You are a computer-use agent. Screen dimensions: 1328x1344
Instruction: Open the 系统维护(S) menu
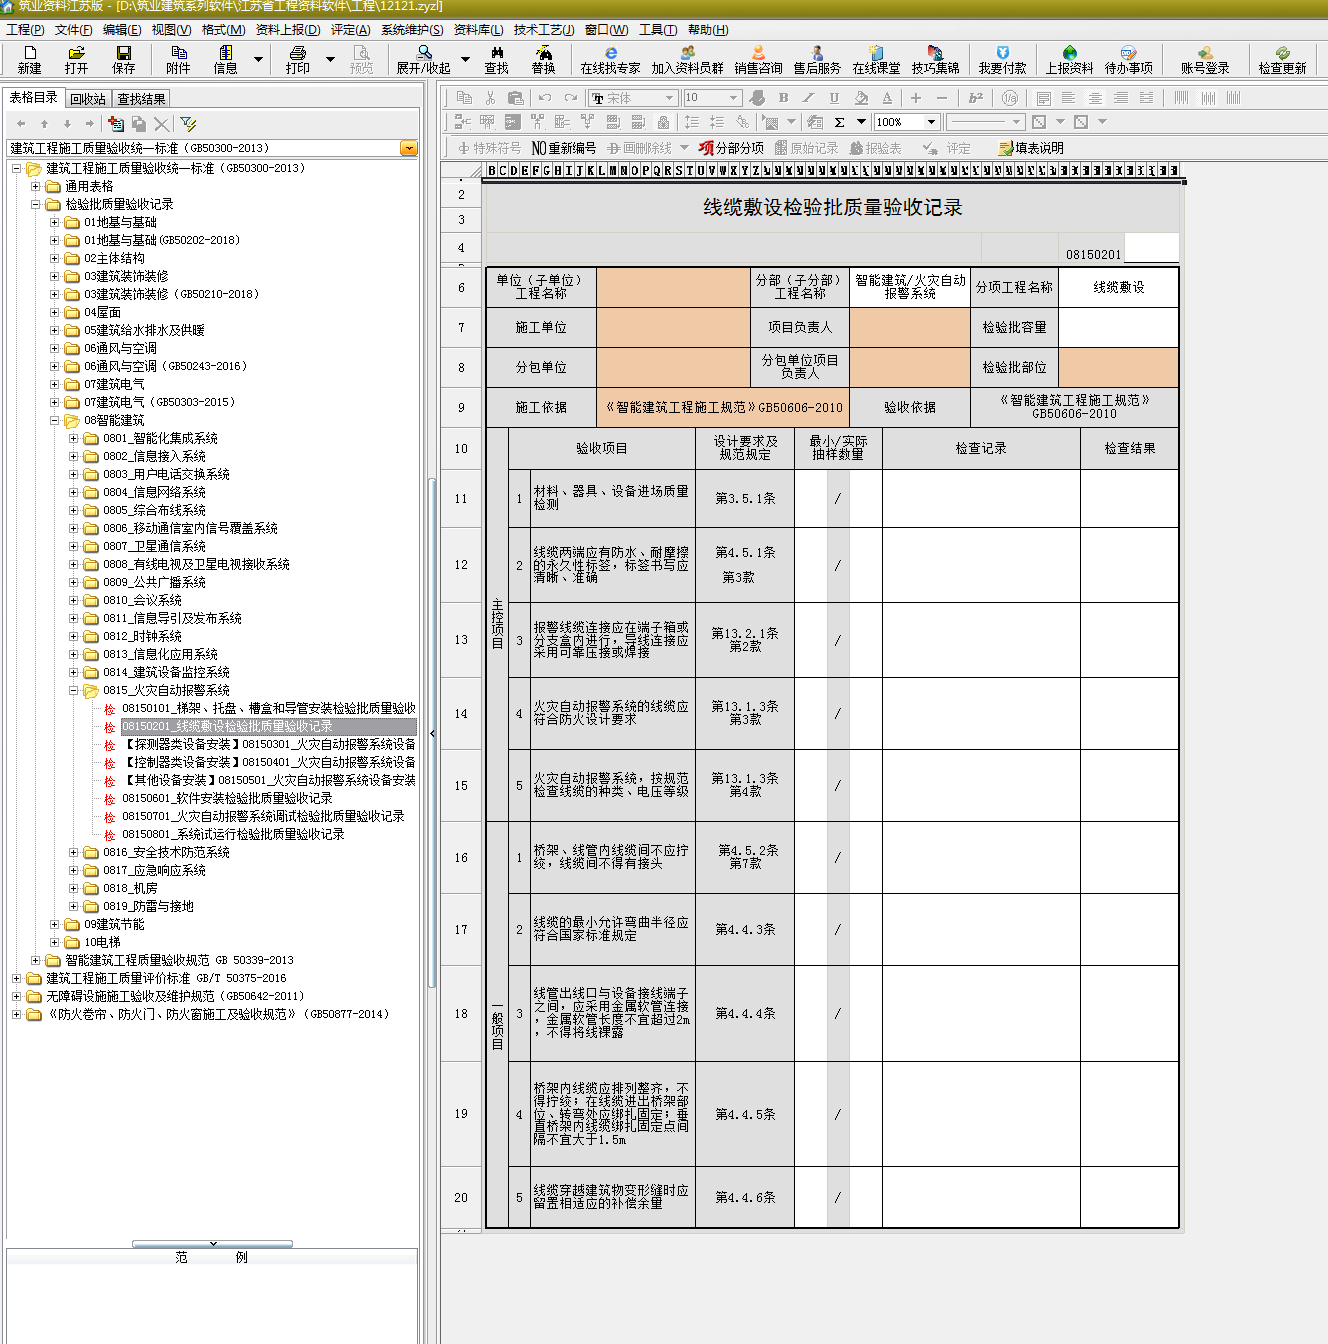412,30
